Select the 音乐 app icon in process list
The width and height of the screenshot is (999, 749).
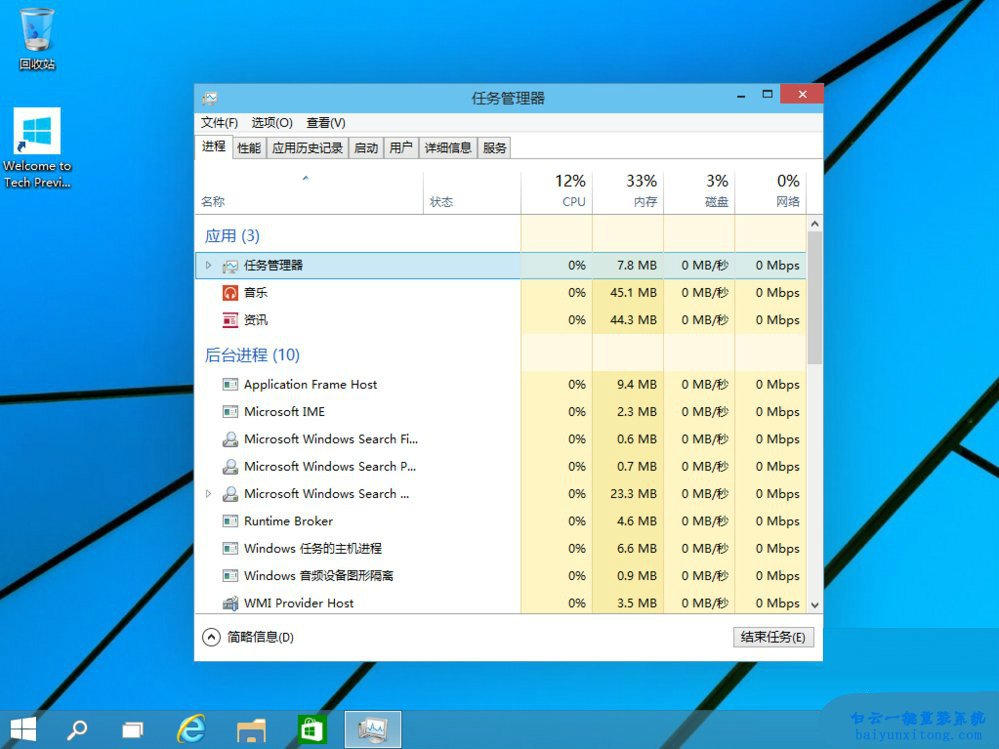coord(232,292)
